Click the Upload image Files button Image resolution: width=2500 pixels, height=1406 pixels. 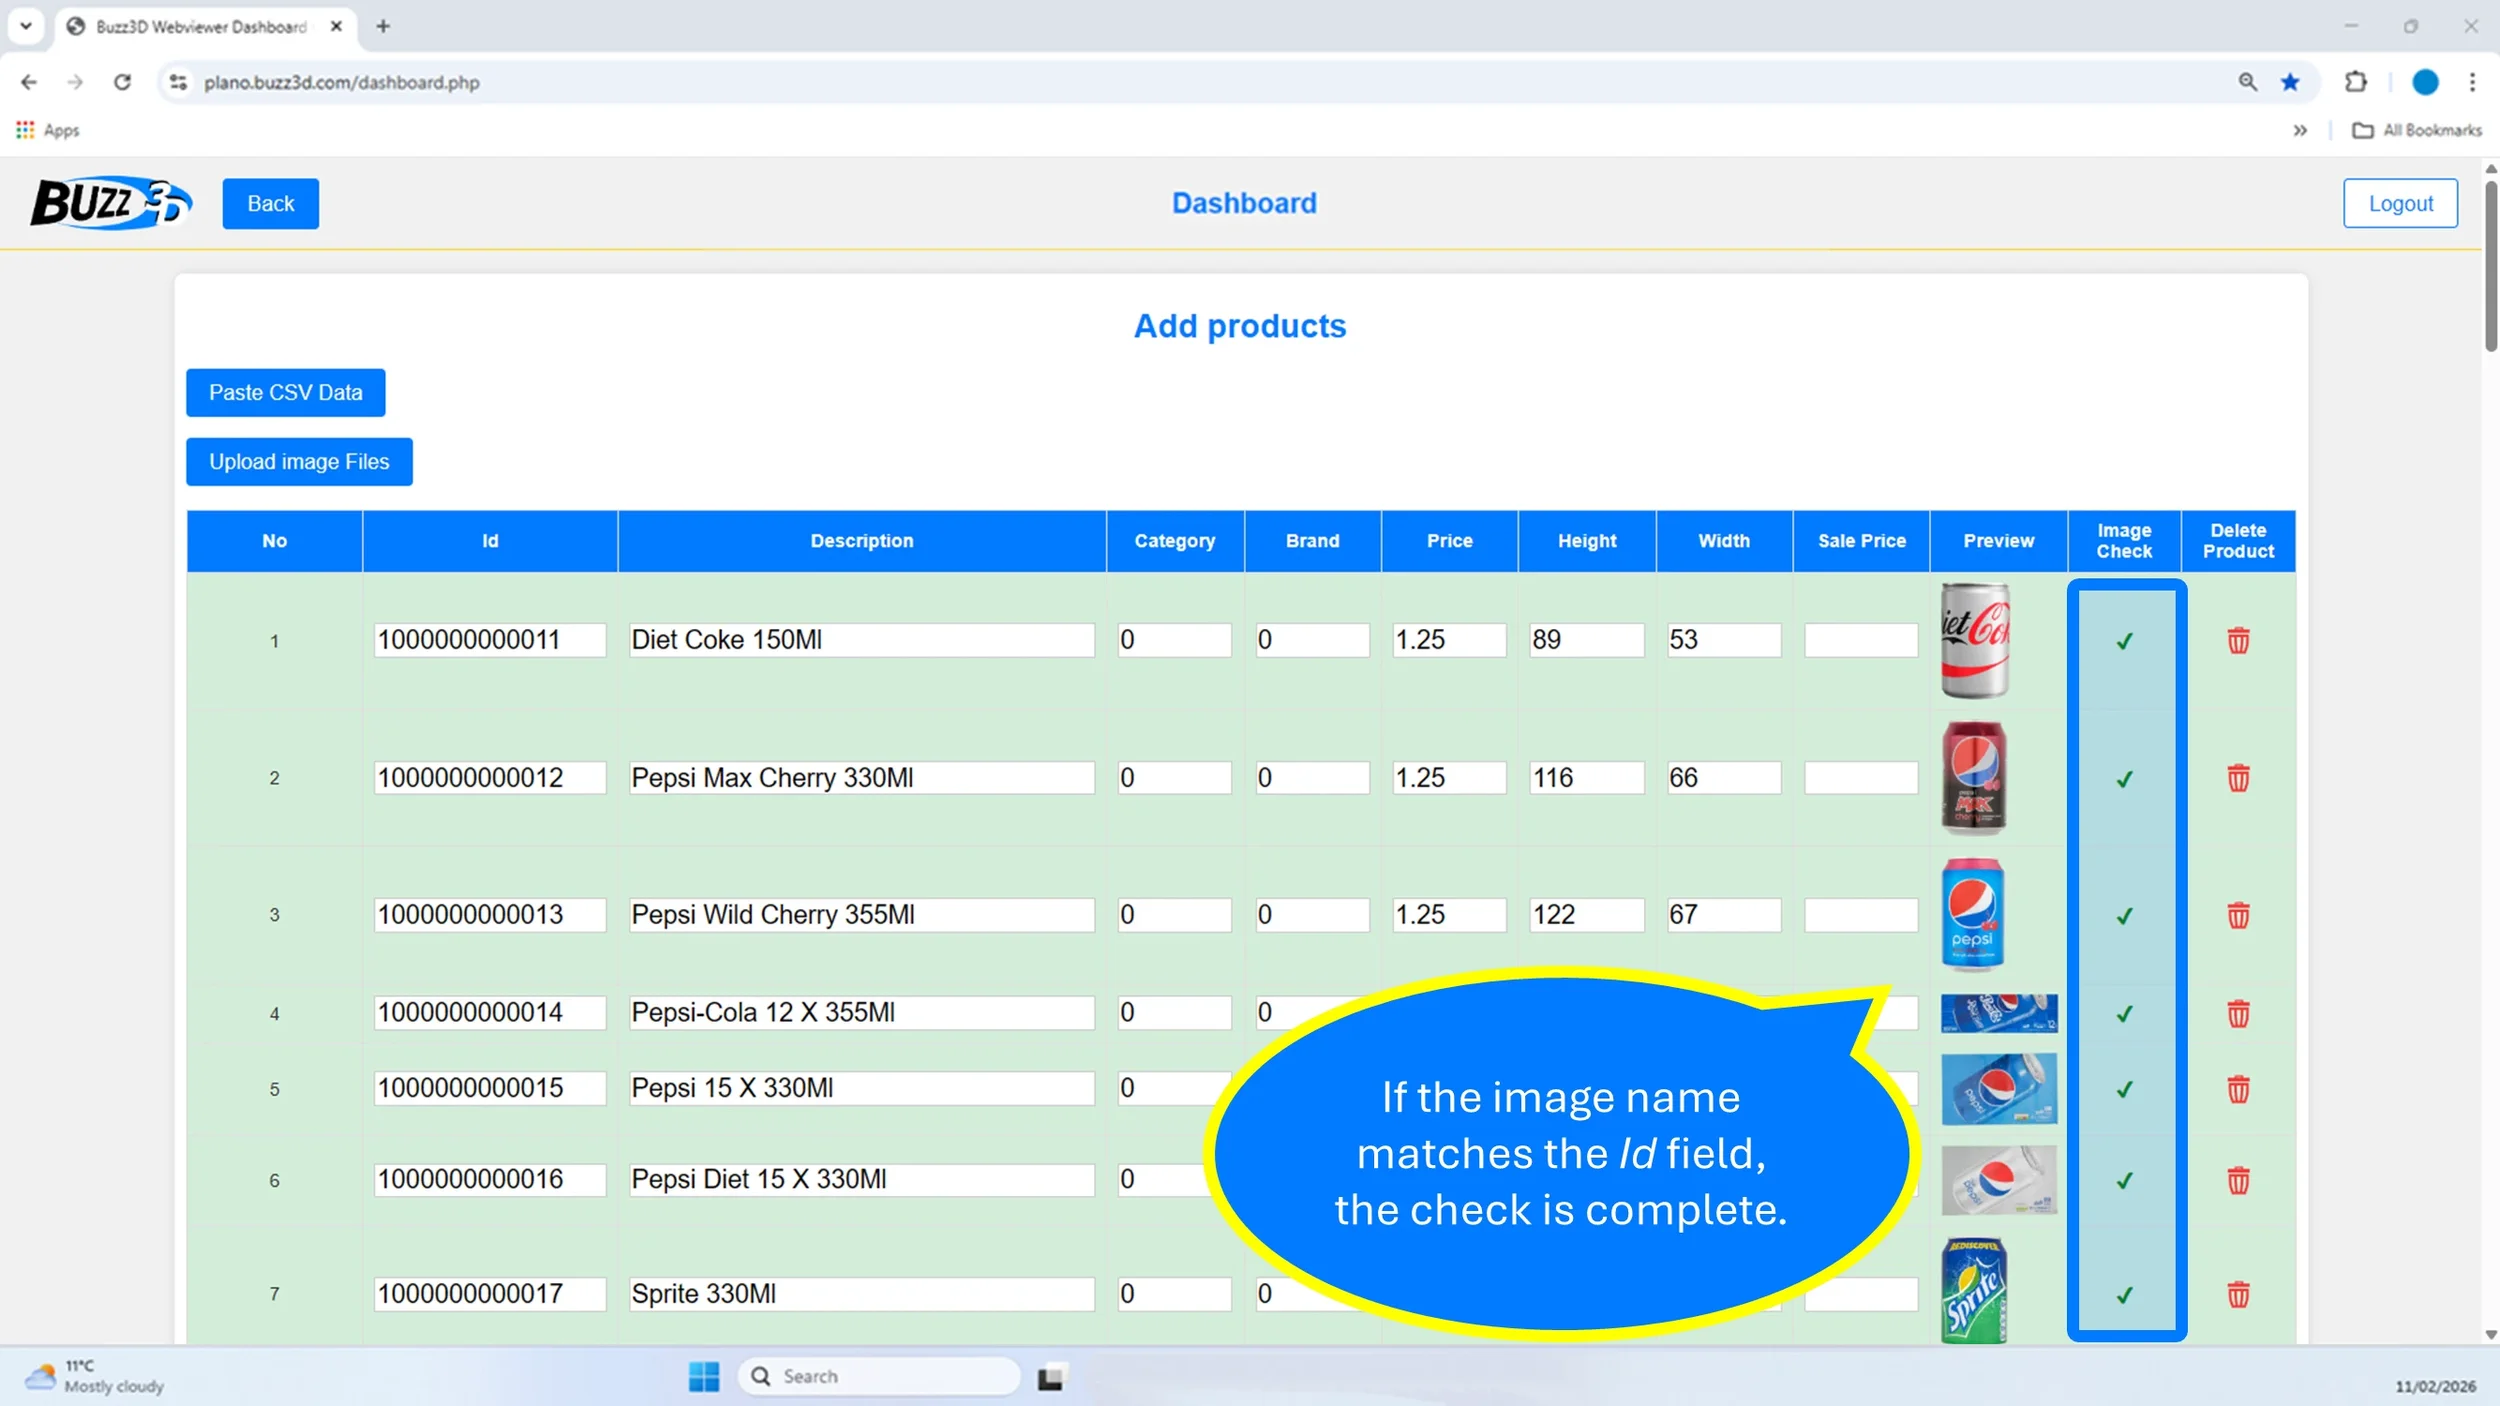[x=299, y=461]
